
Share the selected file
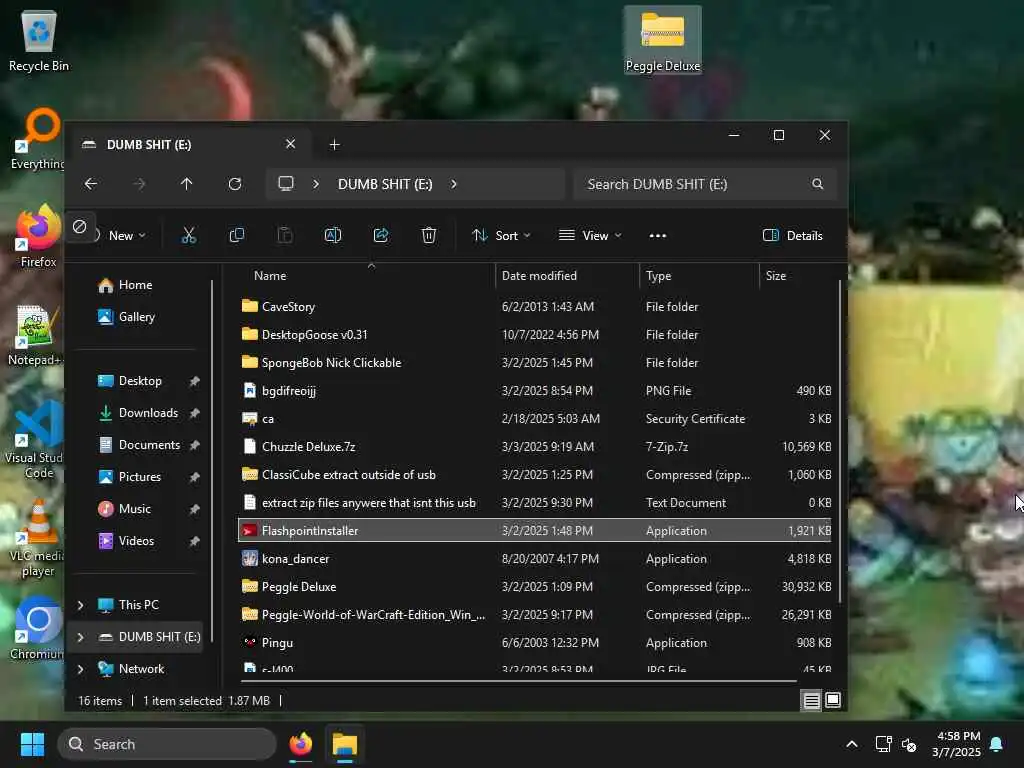click(381, 236)
